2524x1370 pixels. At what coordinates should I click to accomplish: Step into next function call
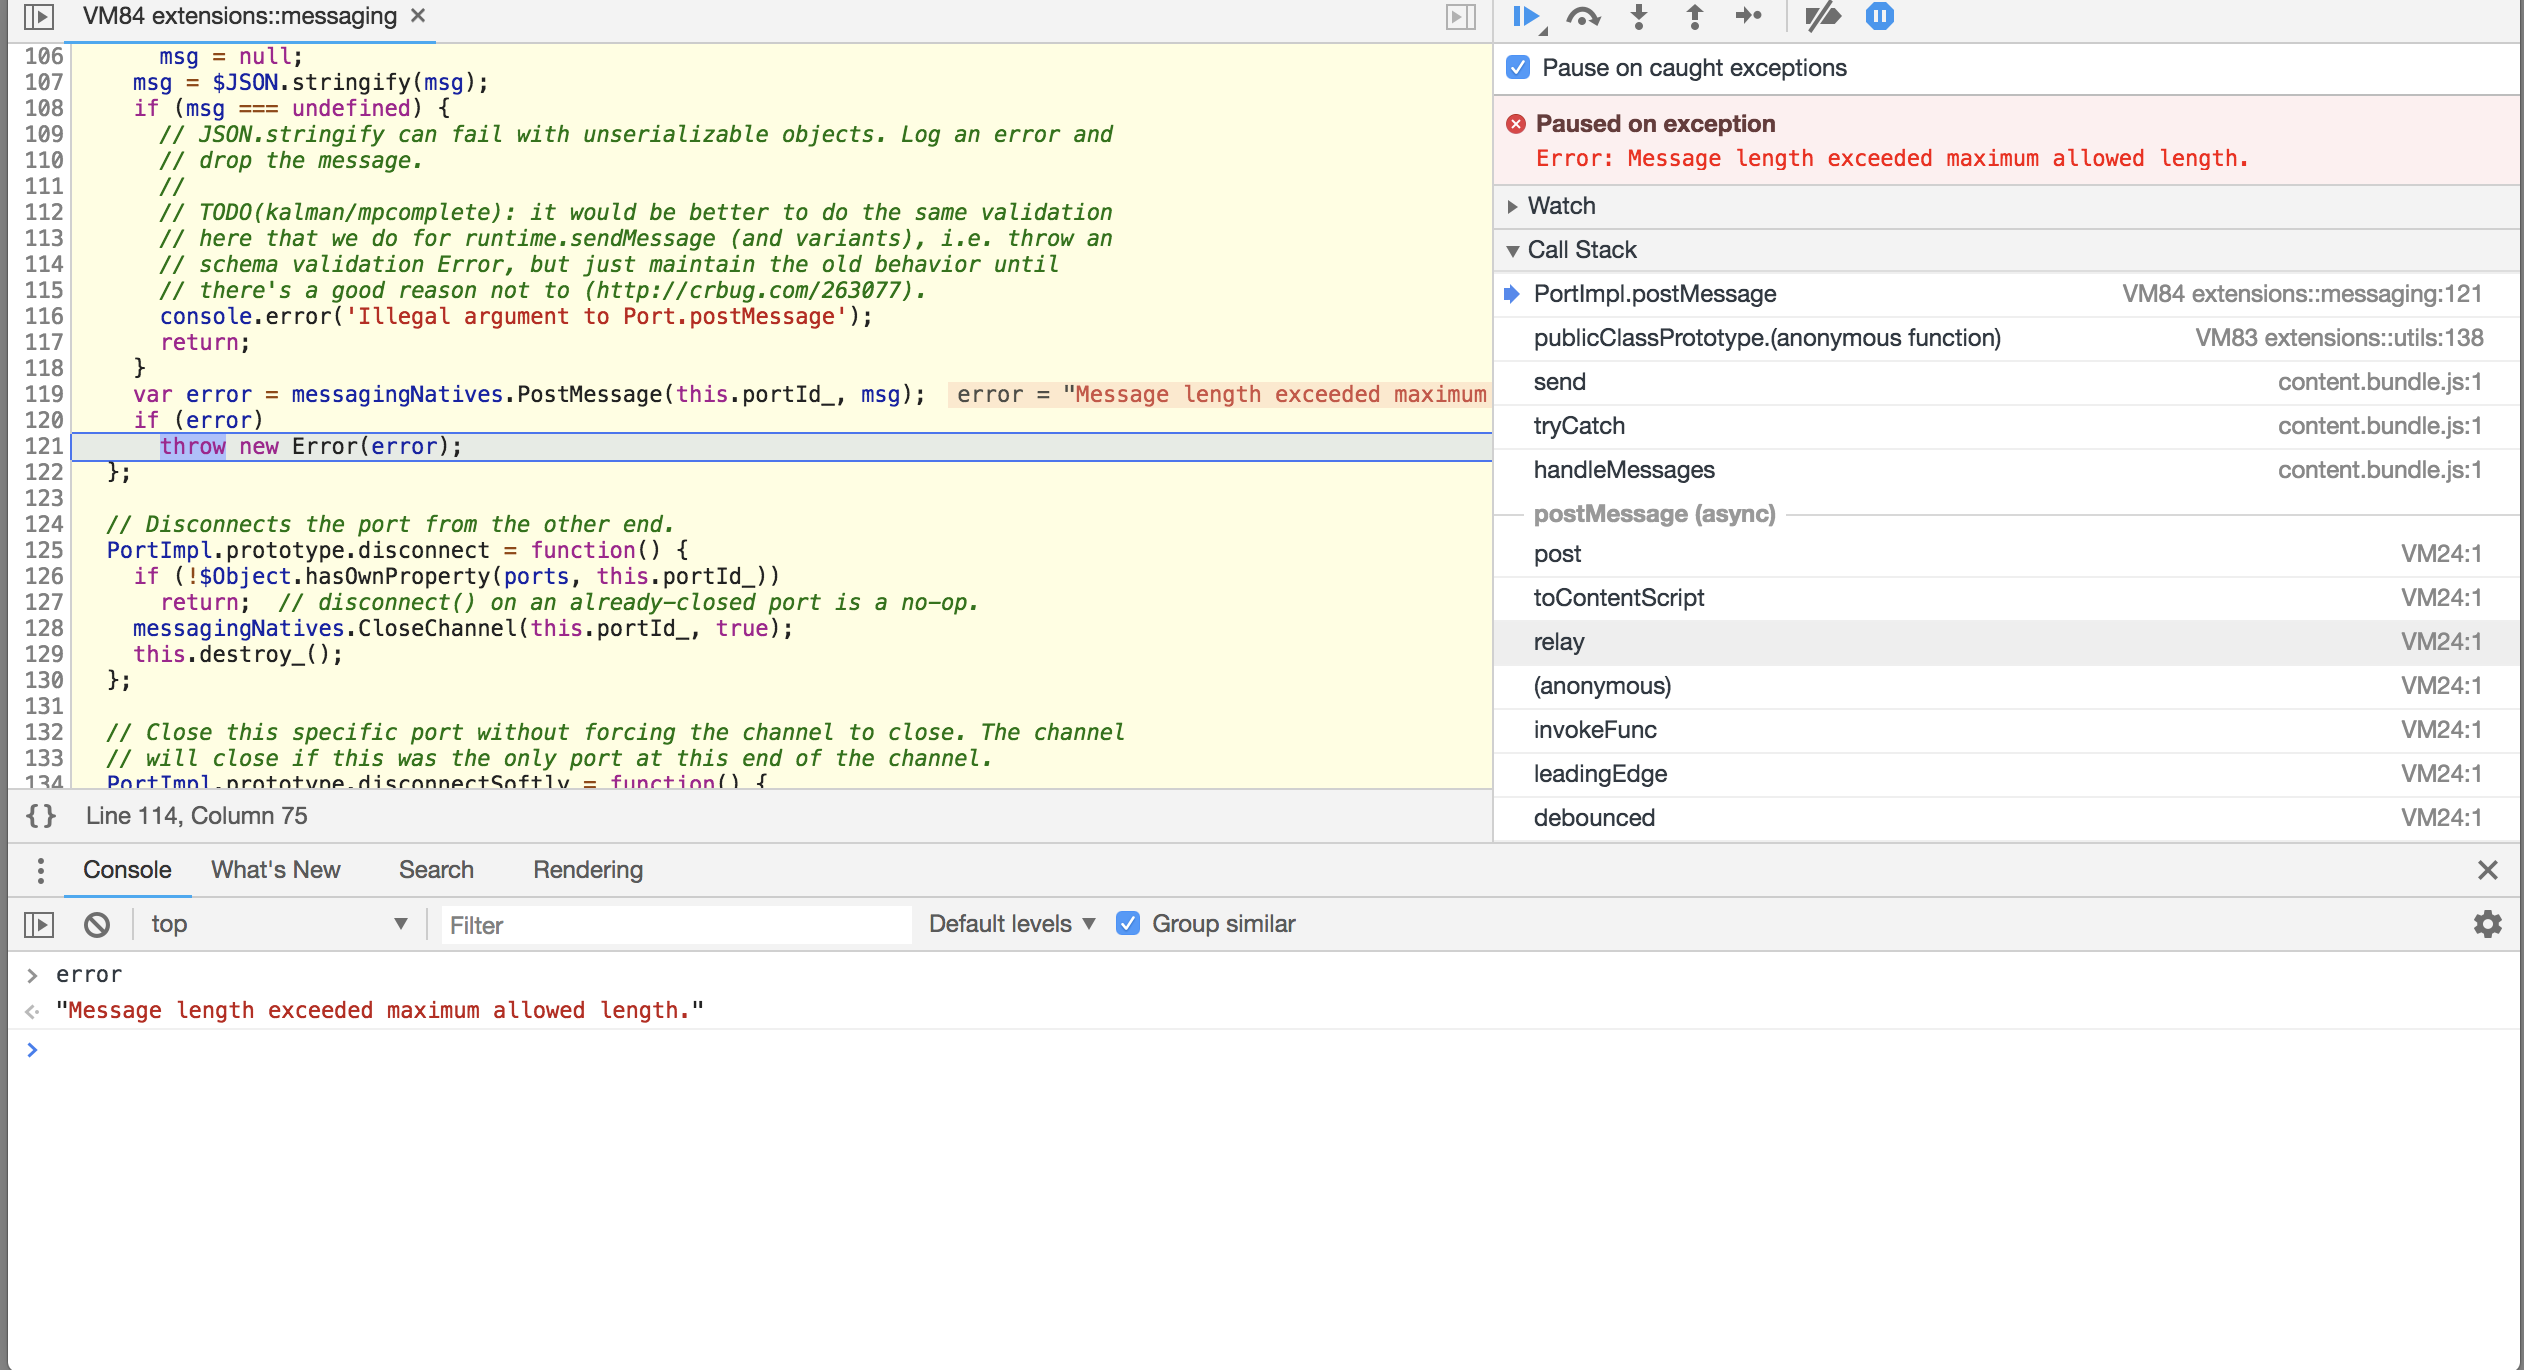tap(1639, 17)
